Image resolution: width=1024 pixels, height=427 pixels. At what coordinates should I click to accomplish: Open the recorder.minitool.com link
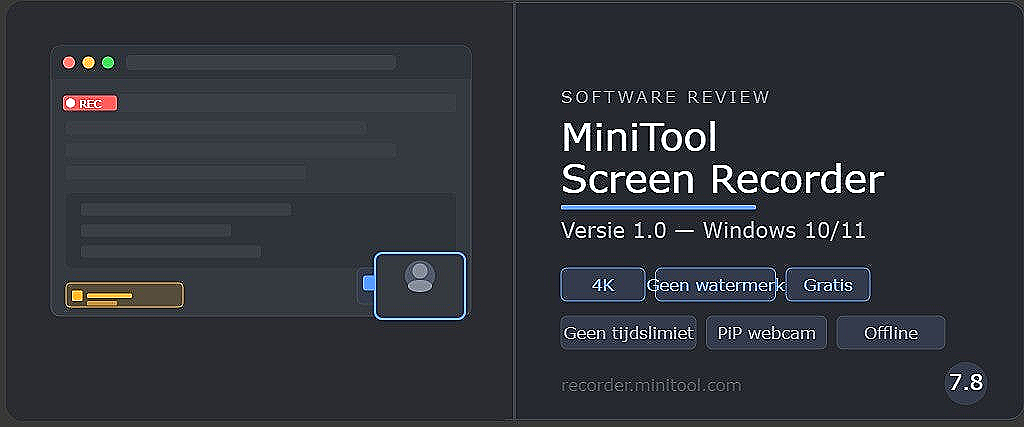pyautogui.click(x=651, y=385)
